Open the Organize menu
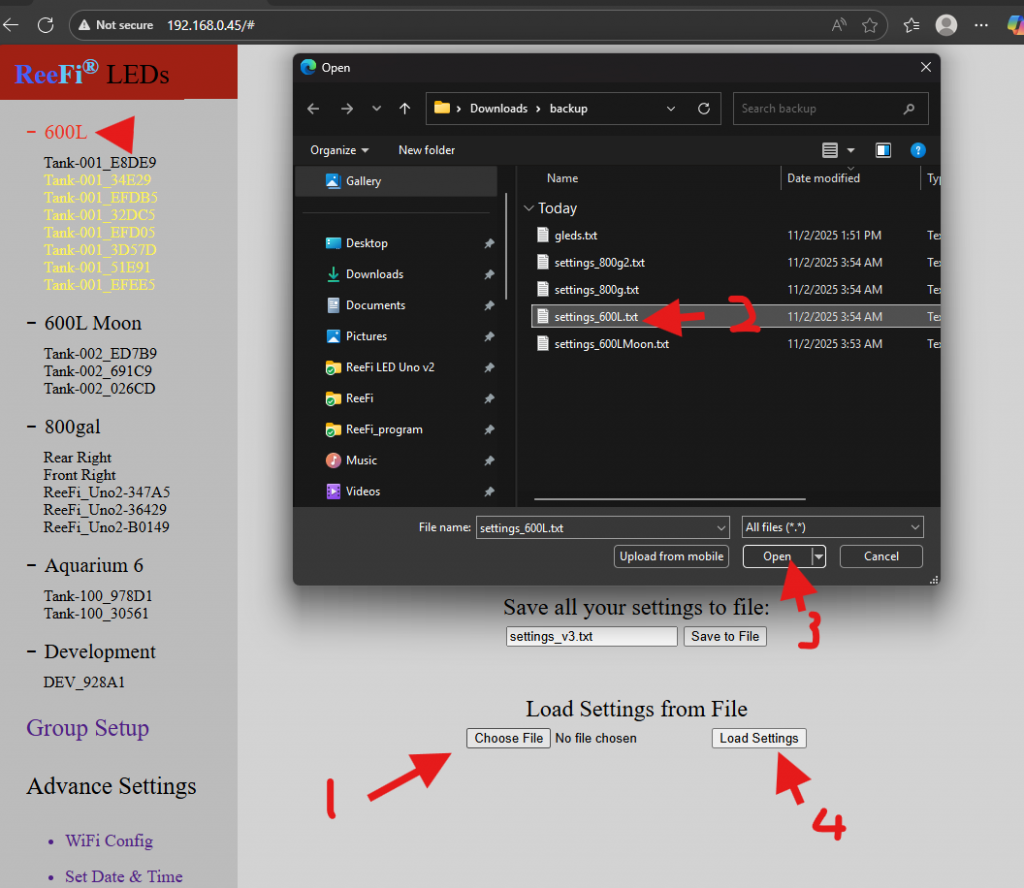Screen dimensions: 1024x888 [339, 150]
